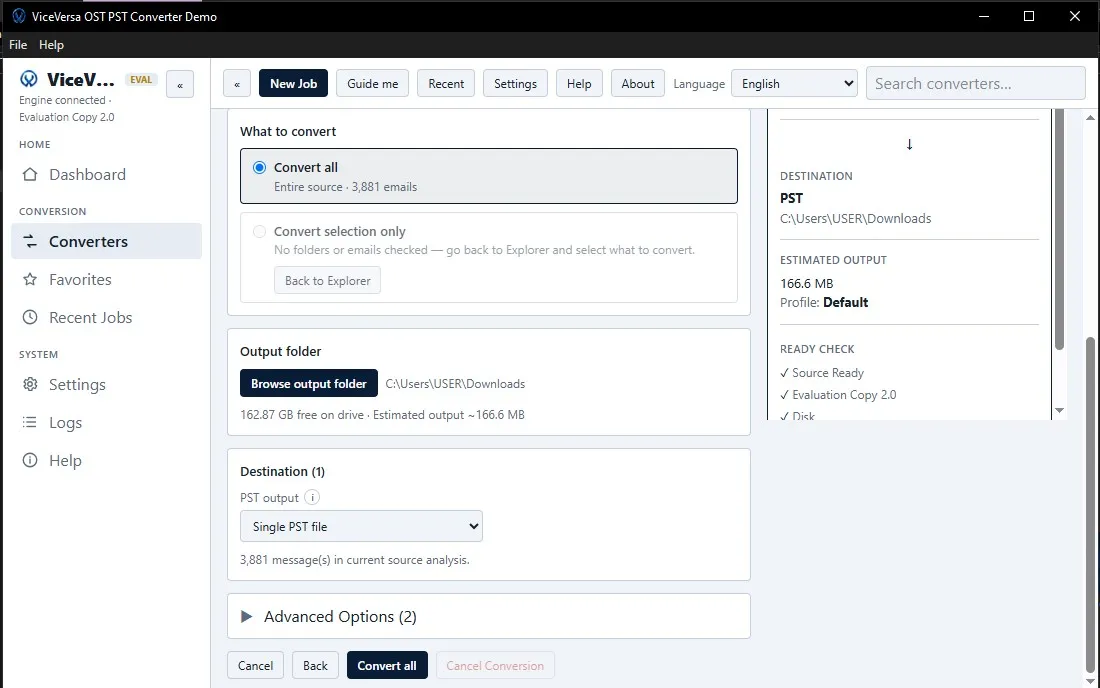
Task: Click 'Profile: Default' text
Action: [824, 302]
